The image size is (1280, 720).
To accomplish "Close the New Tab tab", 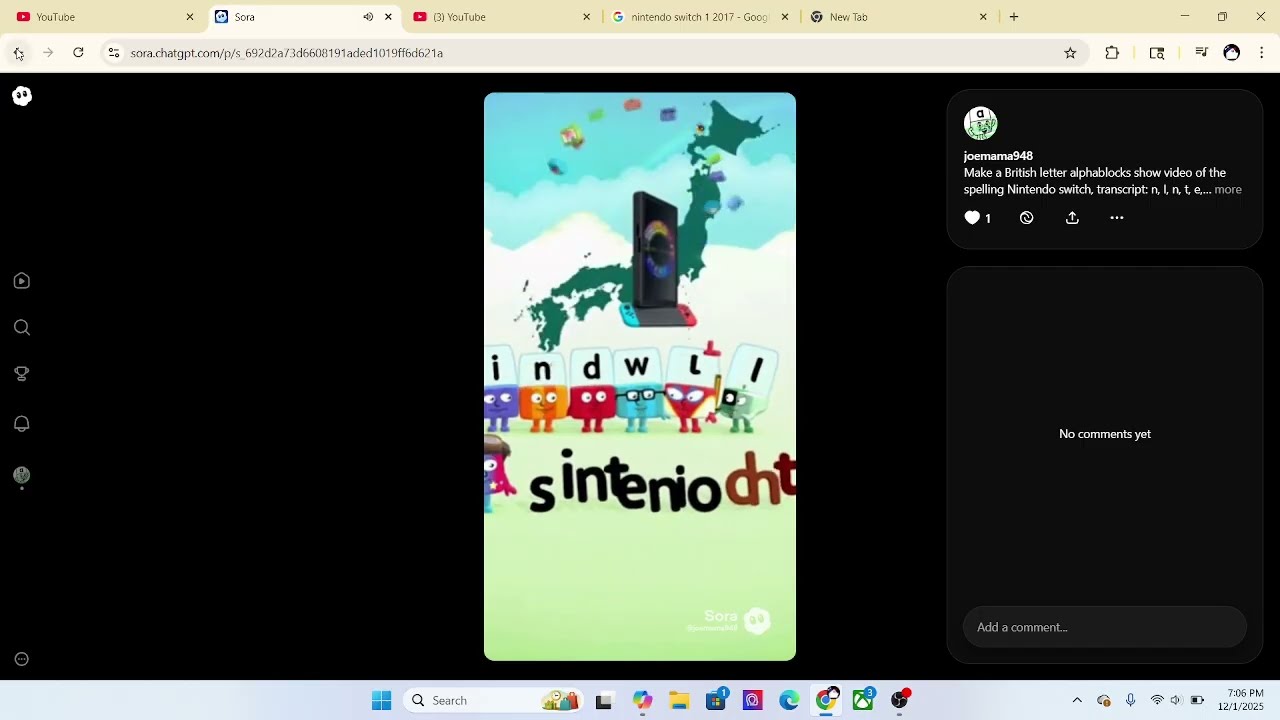I will pos(983,17).
